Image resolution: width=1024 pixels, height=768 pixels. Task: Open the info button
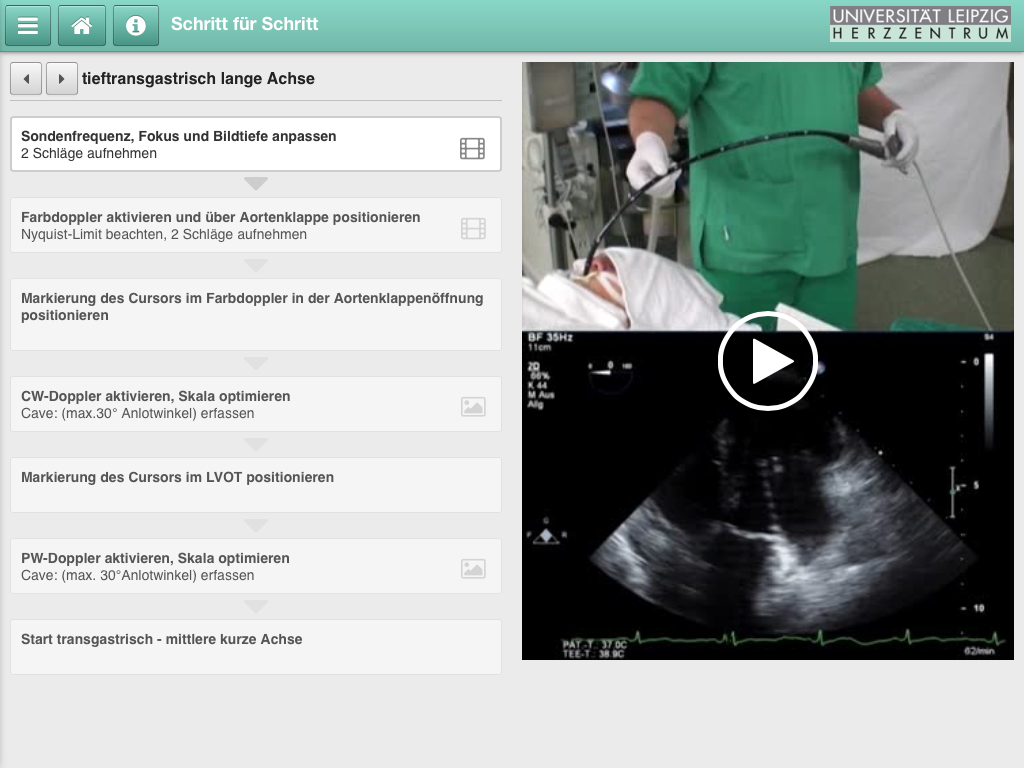coord(136,25)
